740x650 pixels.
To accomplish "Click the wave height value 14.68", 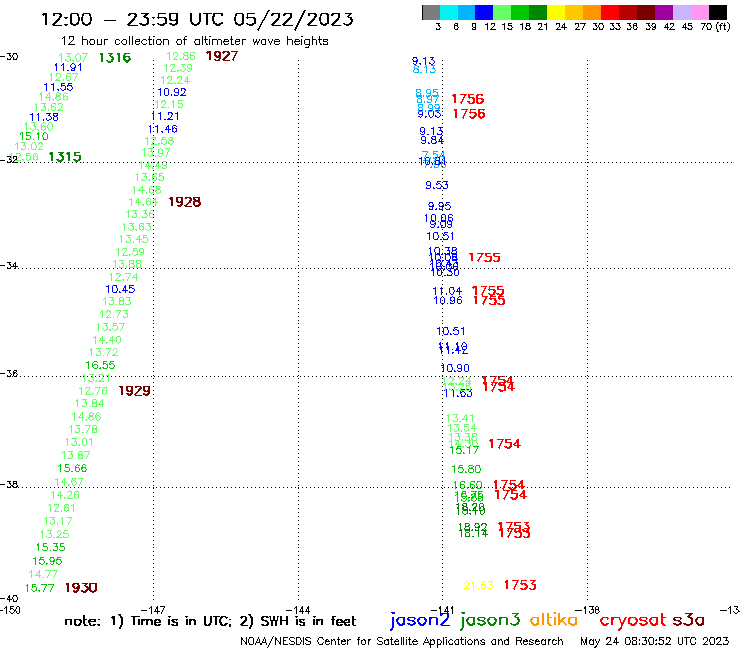I will pos(147,190).
